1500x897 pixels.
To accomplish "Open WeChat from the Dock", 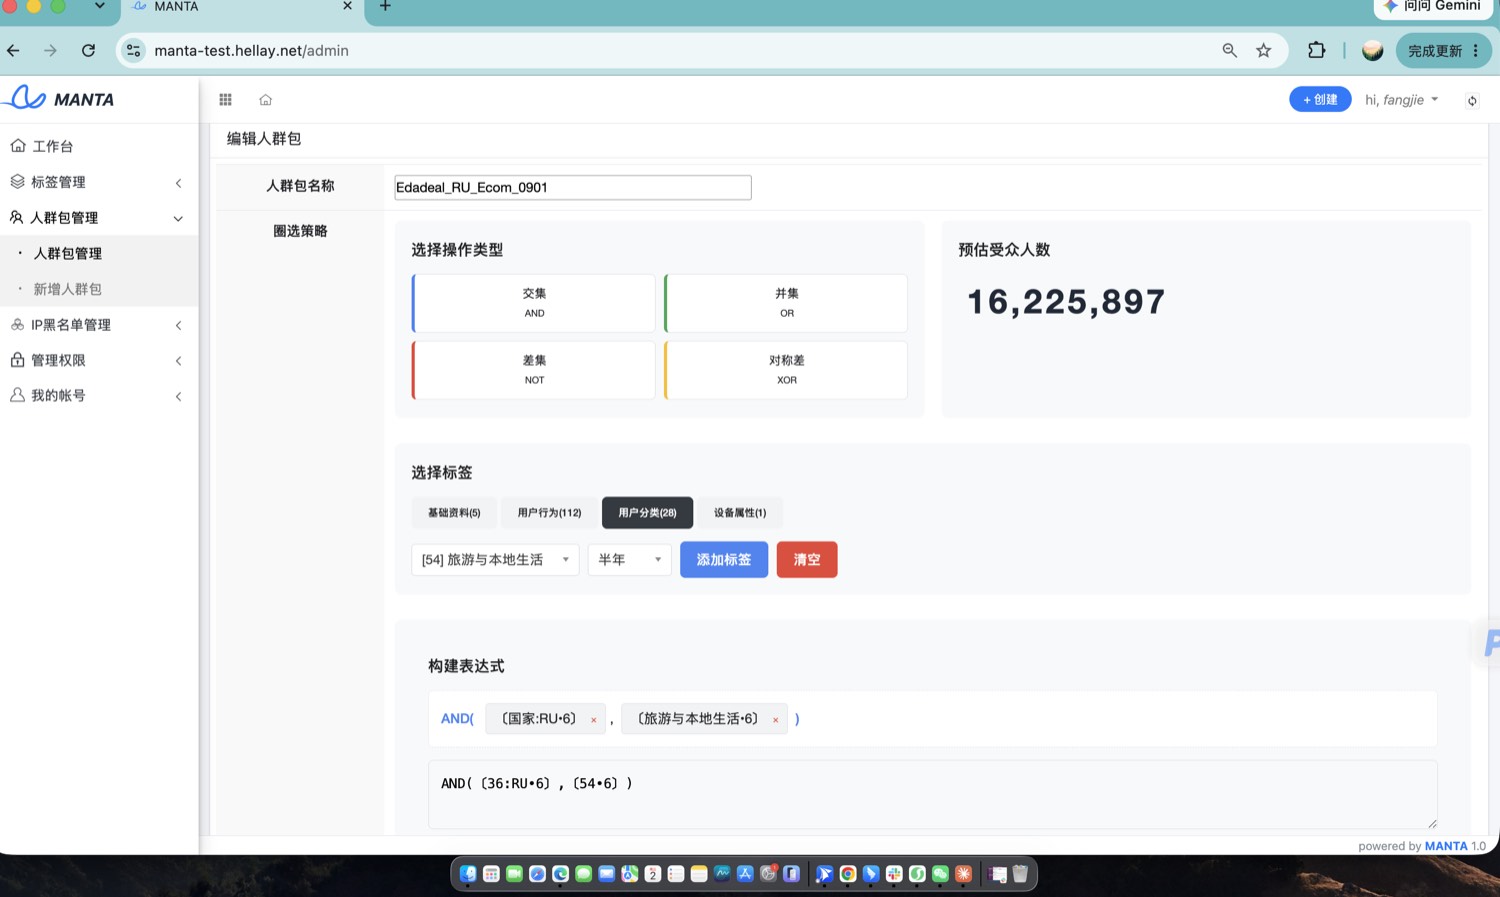I will (940, 873).
